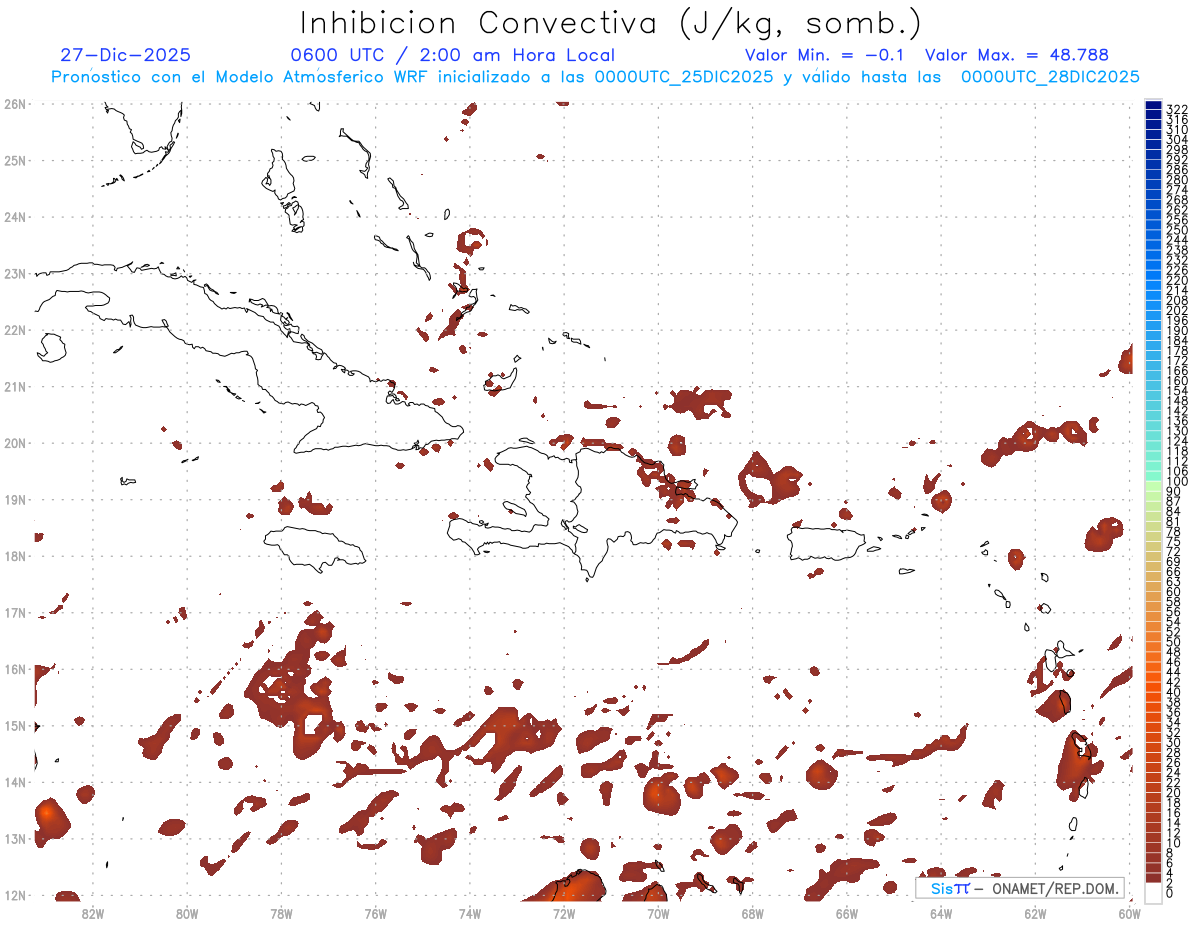Click the 'Valor Max. = 48.788' readout
1200x927 pixels.
tap(1017, 55)
